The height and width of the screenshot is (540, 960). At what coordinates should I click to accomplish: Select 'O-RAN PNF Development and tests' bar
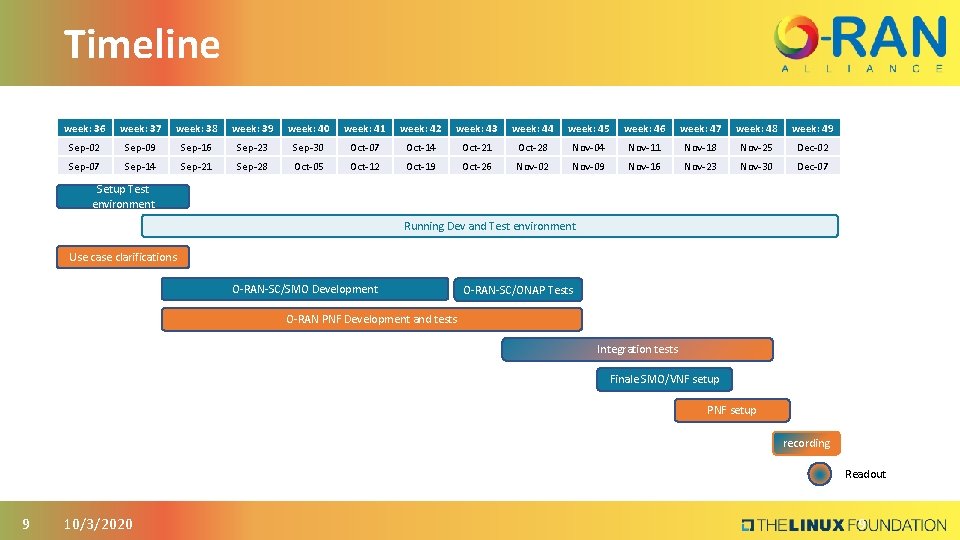point(372,320)
